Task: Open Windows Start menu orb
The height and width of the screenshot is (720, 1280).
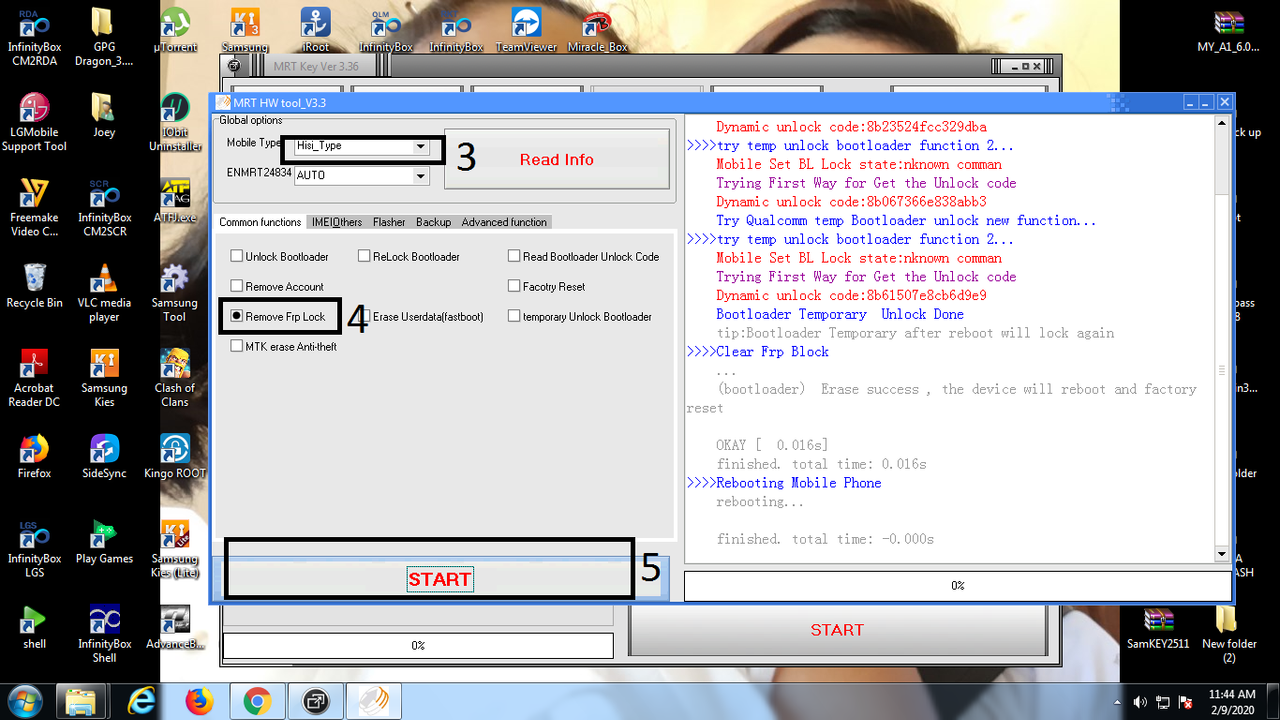Action: 23,701
